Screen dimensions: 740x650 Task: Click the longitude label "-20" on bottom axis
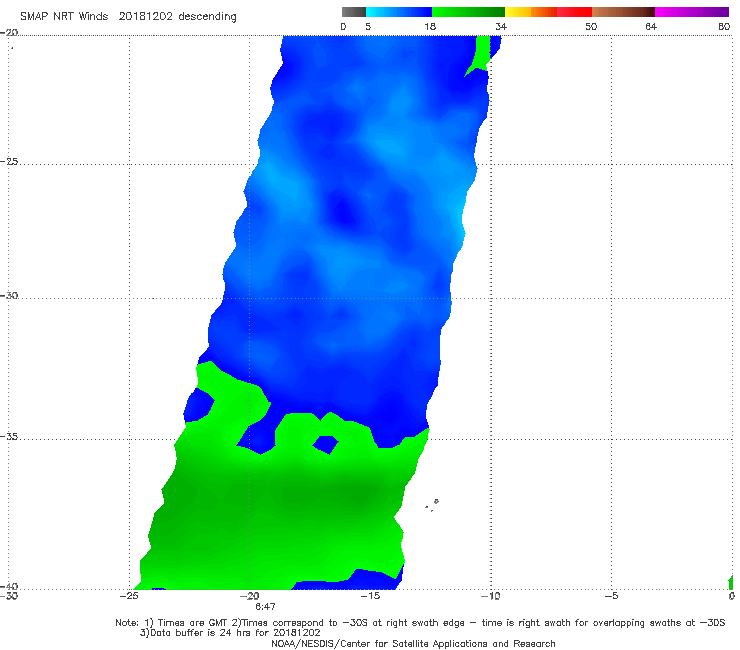click(x=250, y=596)
